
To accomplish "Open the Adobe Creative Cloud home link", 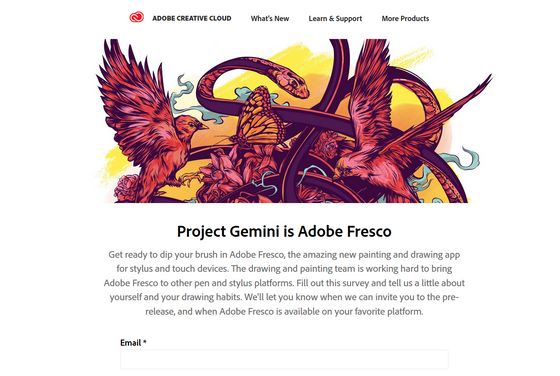I will point(192,18).
